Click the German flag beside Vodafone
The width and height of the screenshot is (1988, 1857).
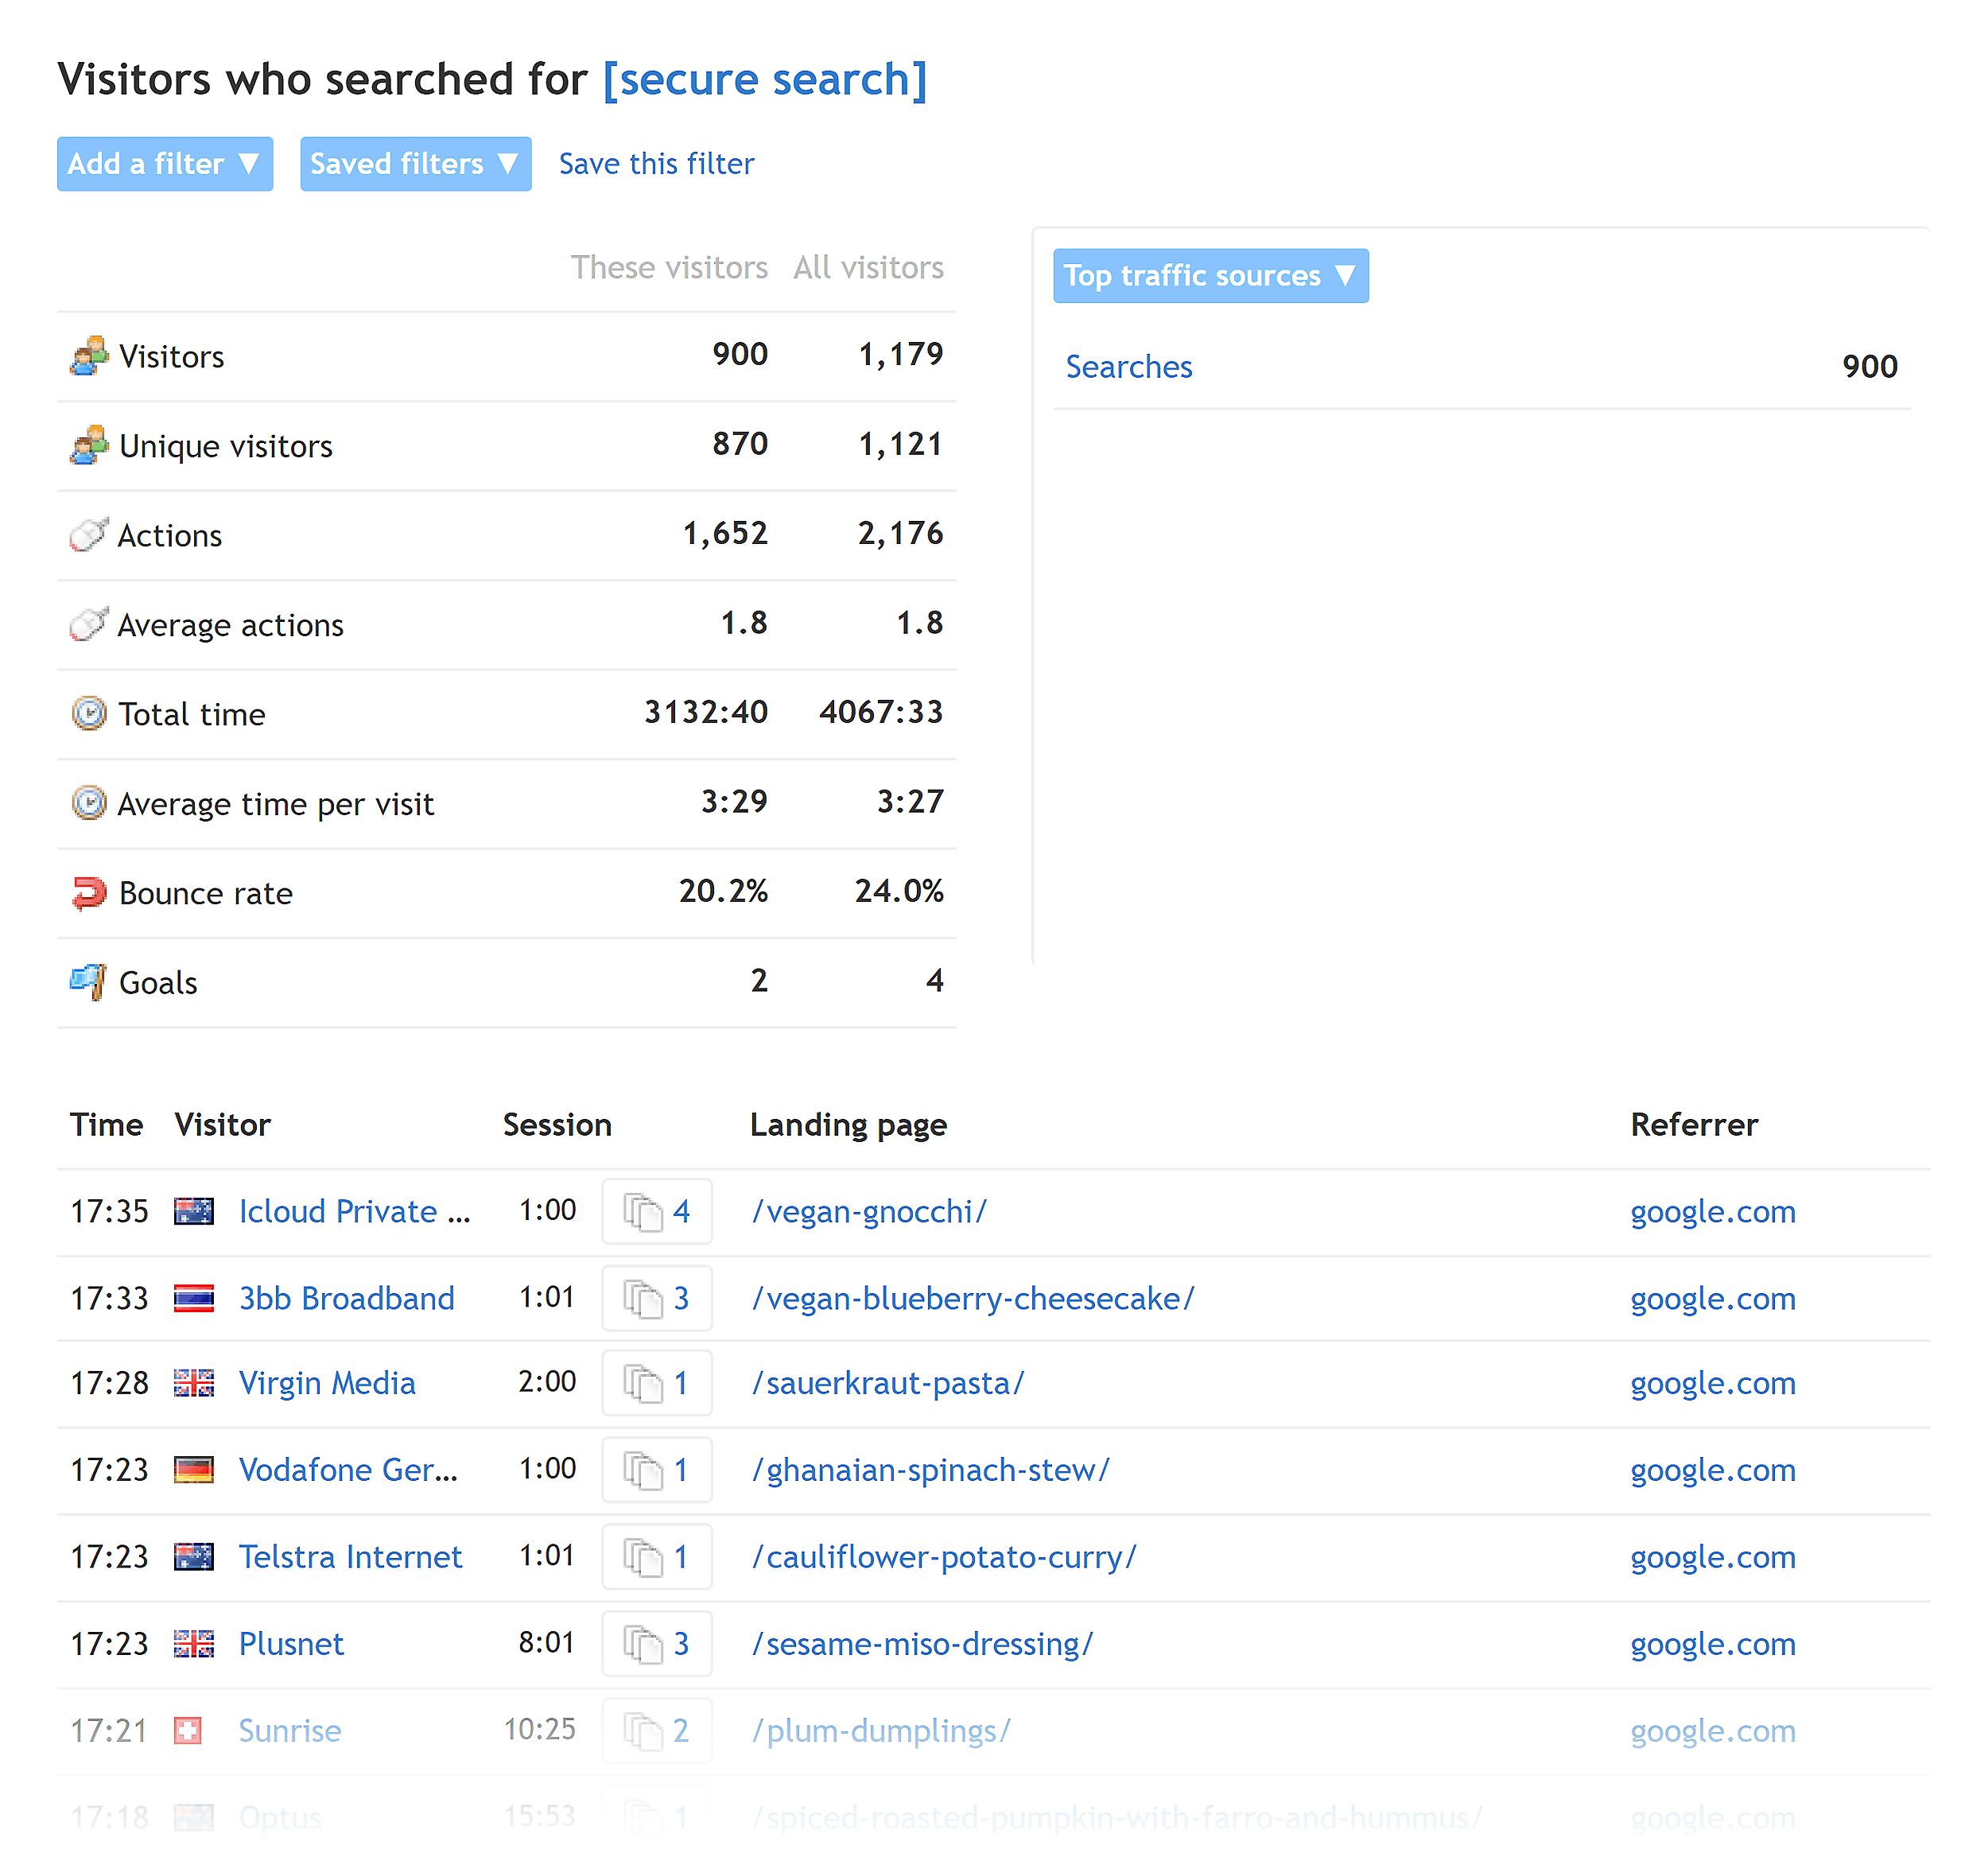(x=194, y=1469)
